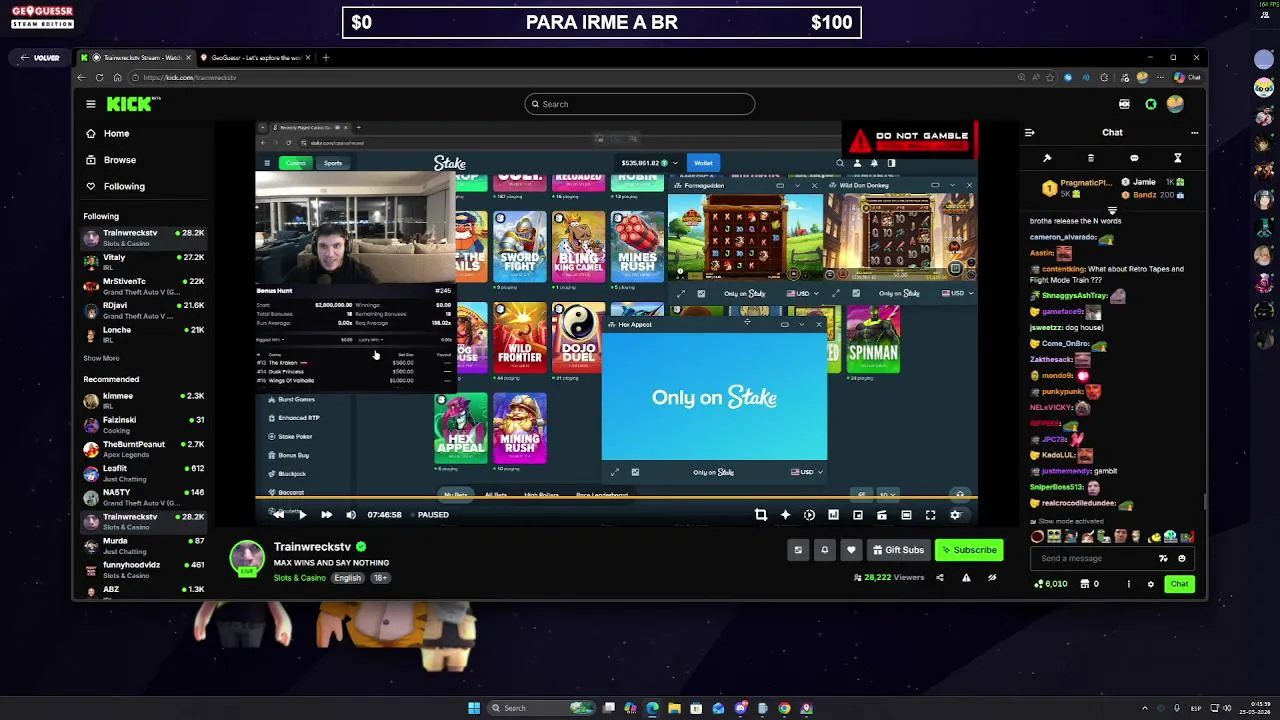Toggle picture-in-picture mode in player
Screen dimensions: 1280x720
[858, 515]
